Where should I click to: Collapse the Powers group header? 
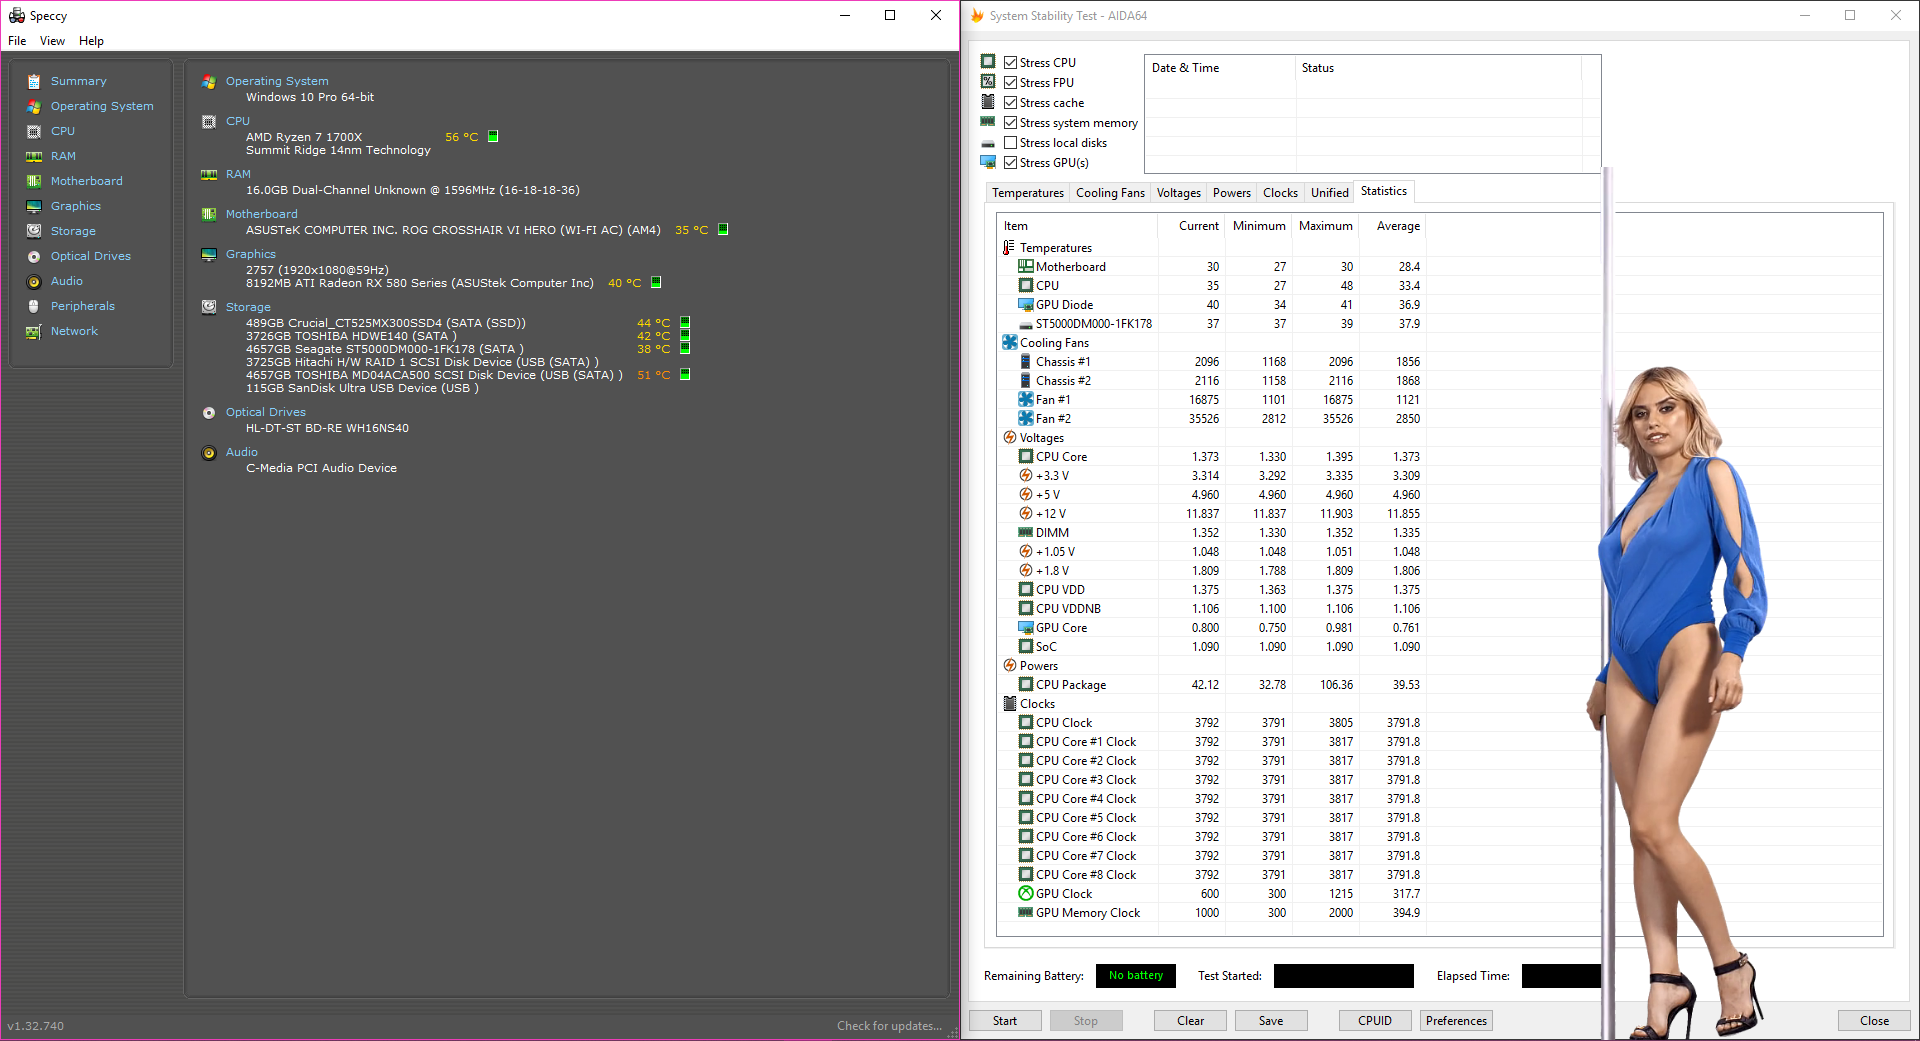click(x=1031, y=665)
